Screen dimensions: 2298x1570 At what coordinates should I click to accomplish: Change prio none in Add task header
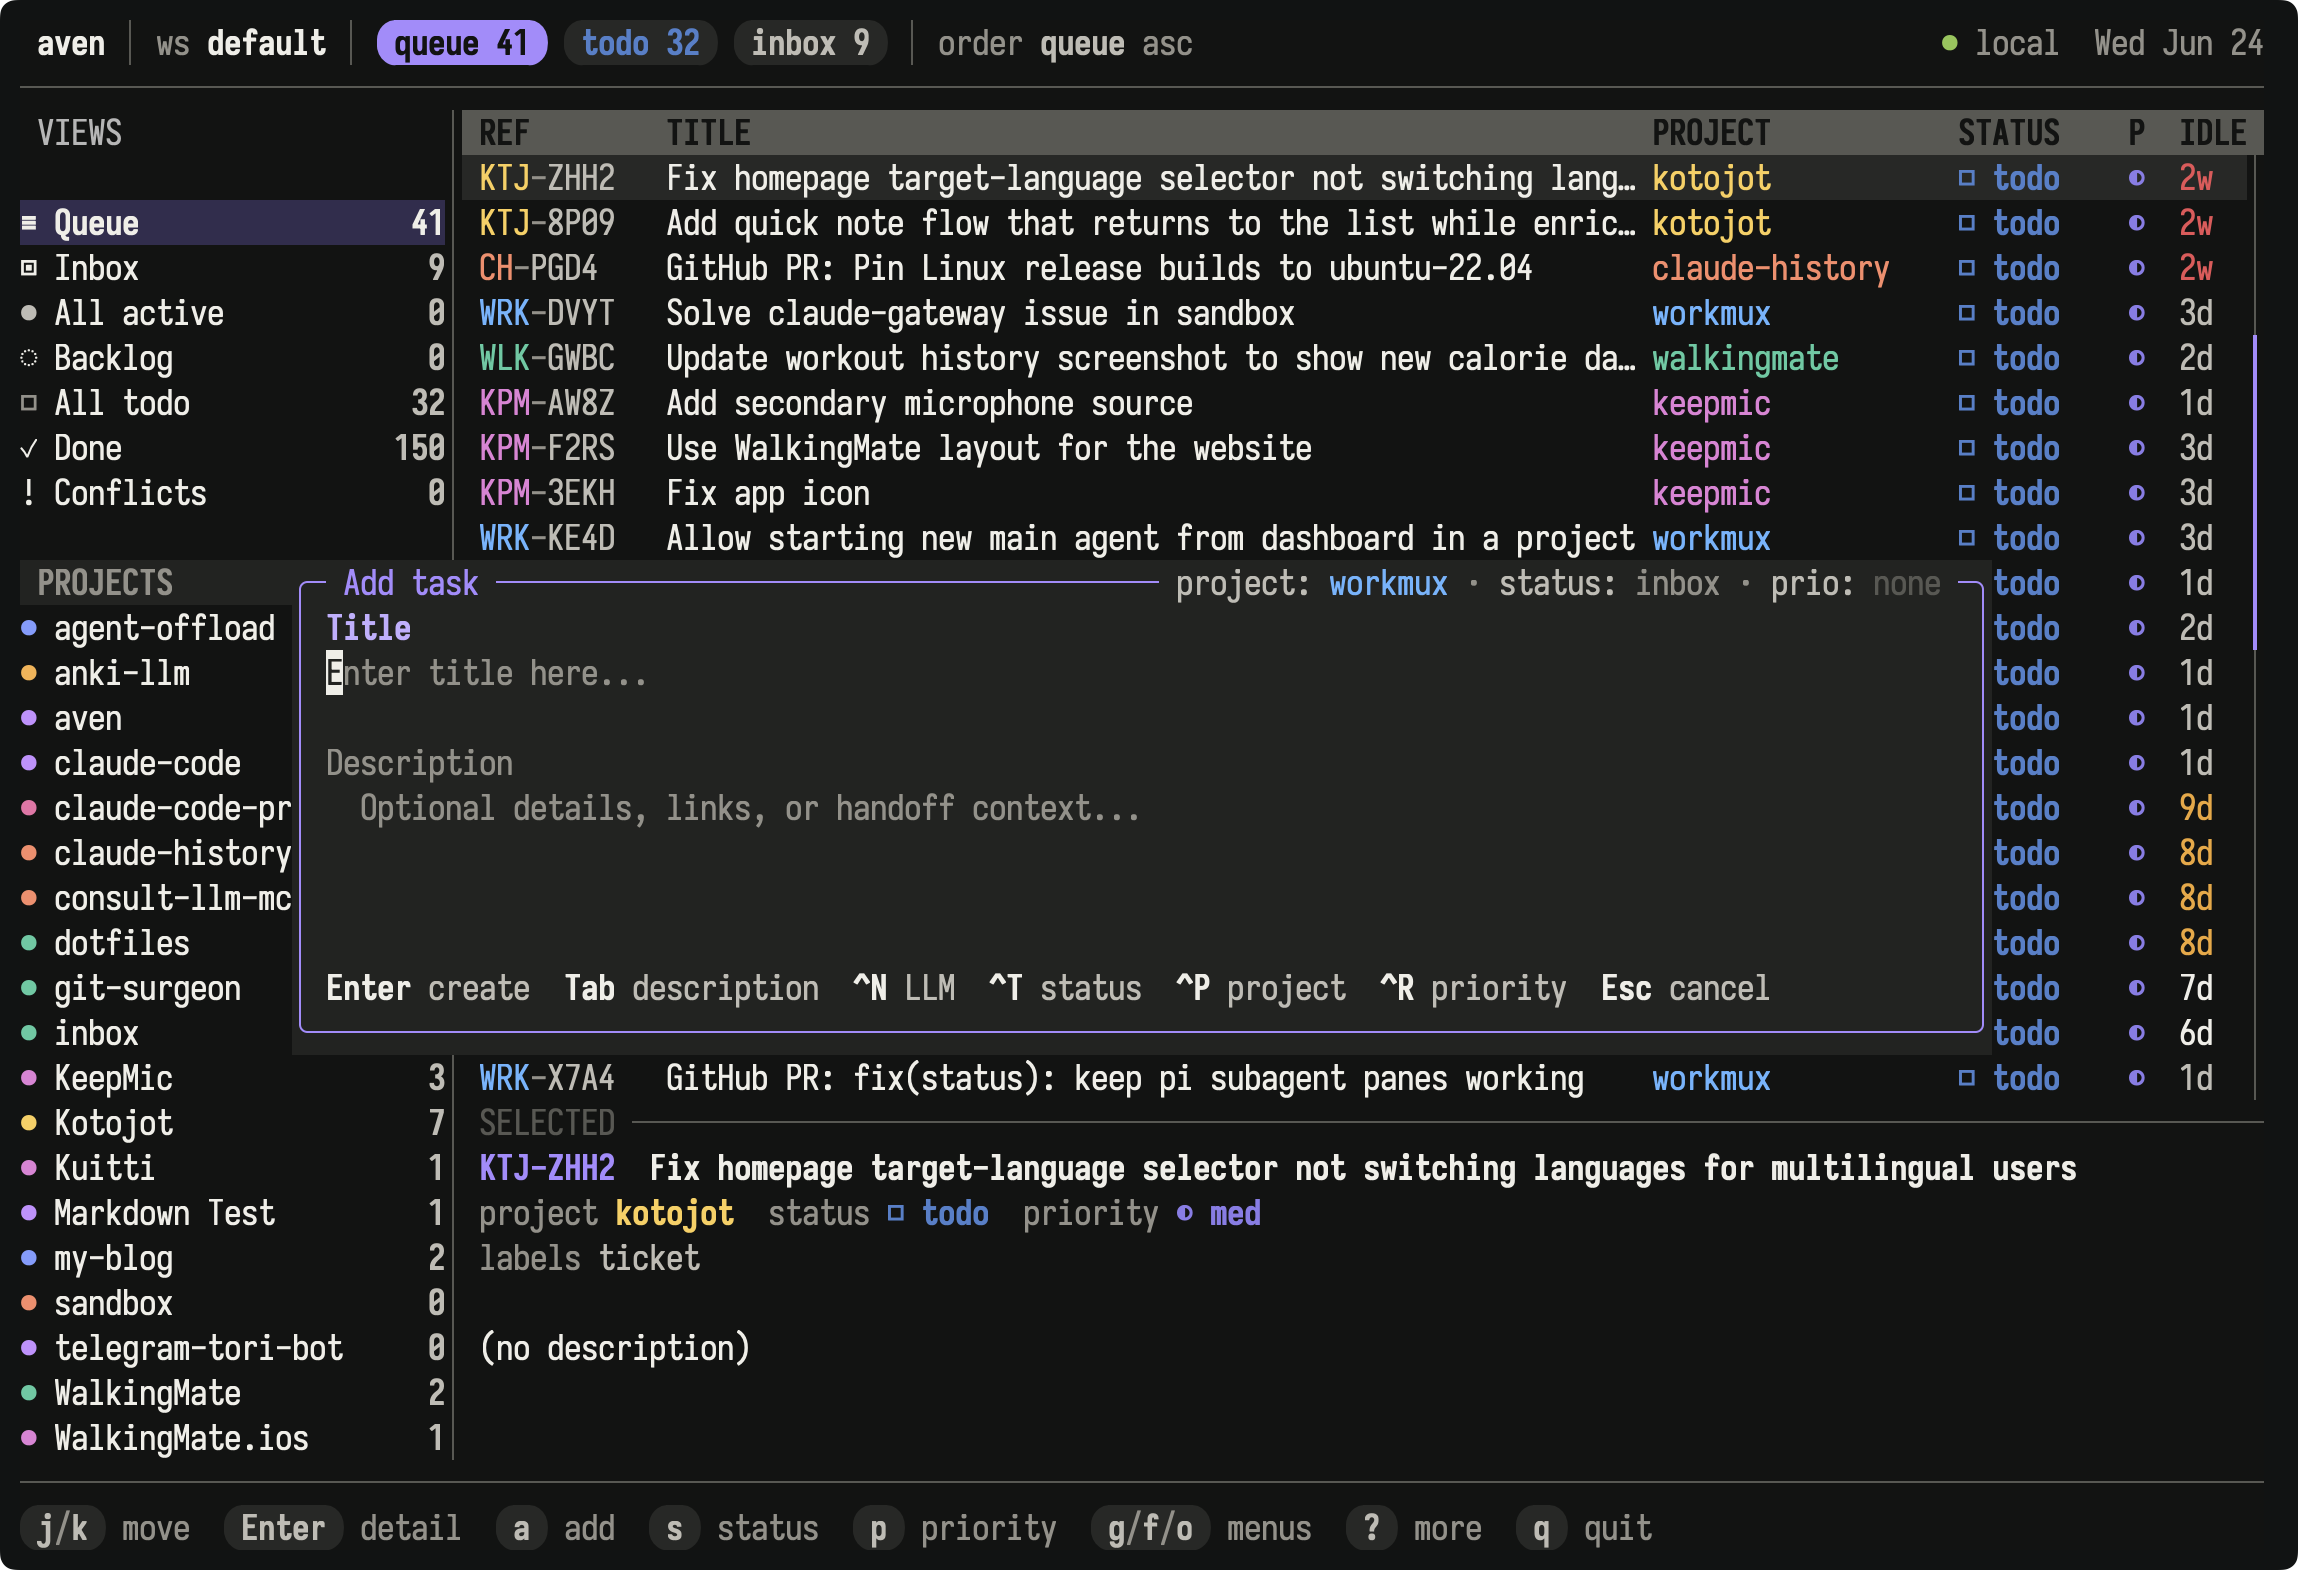click(1855, 583)
